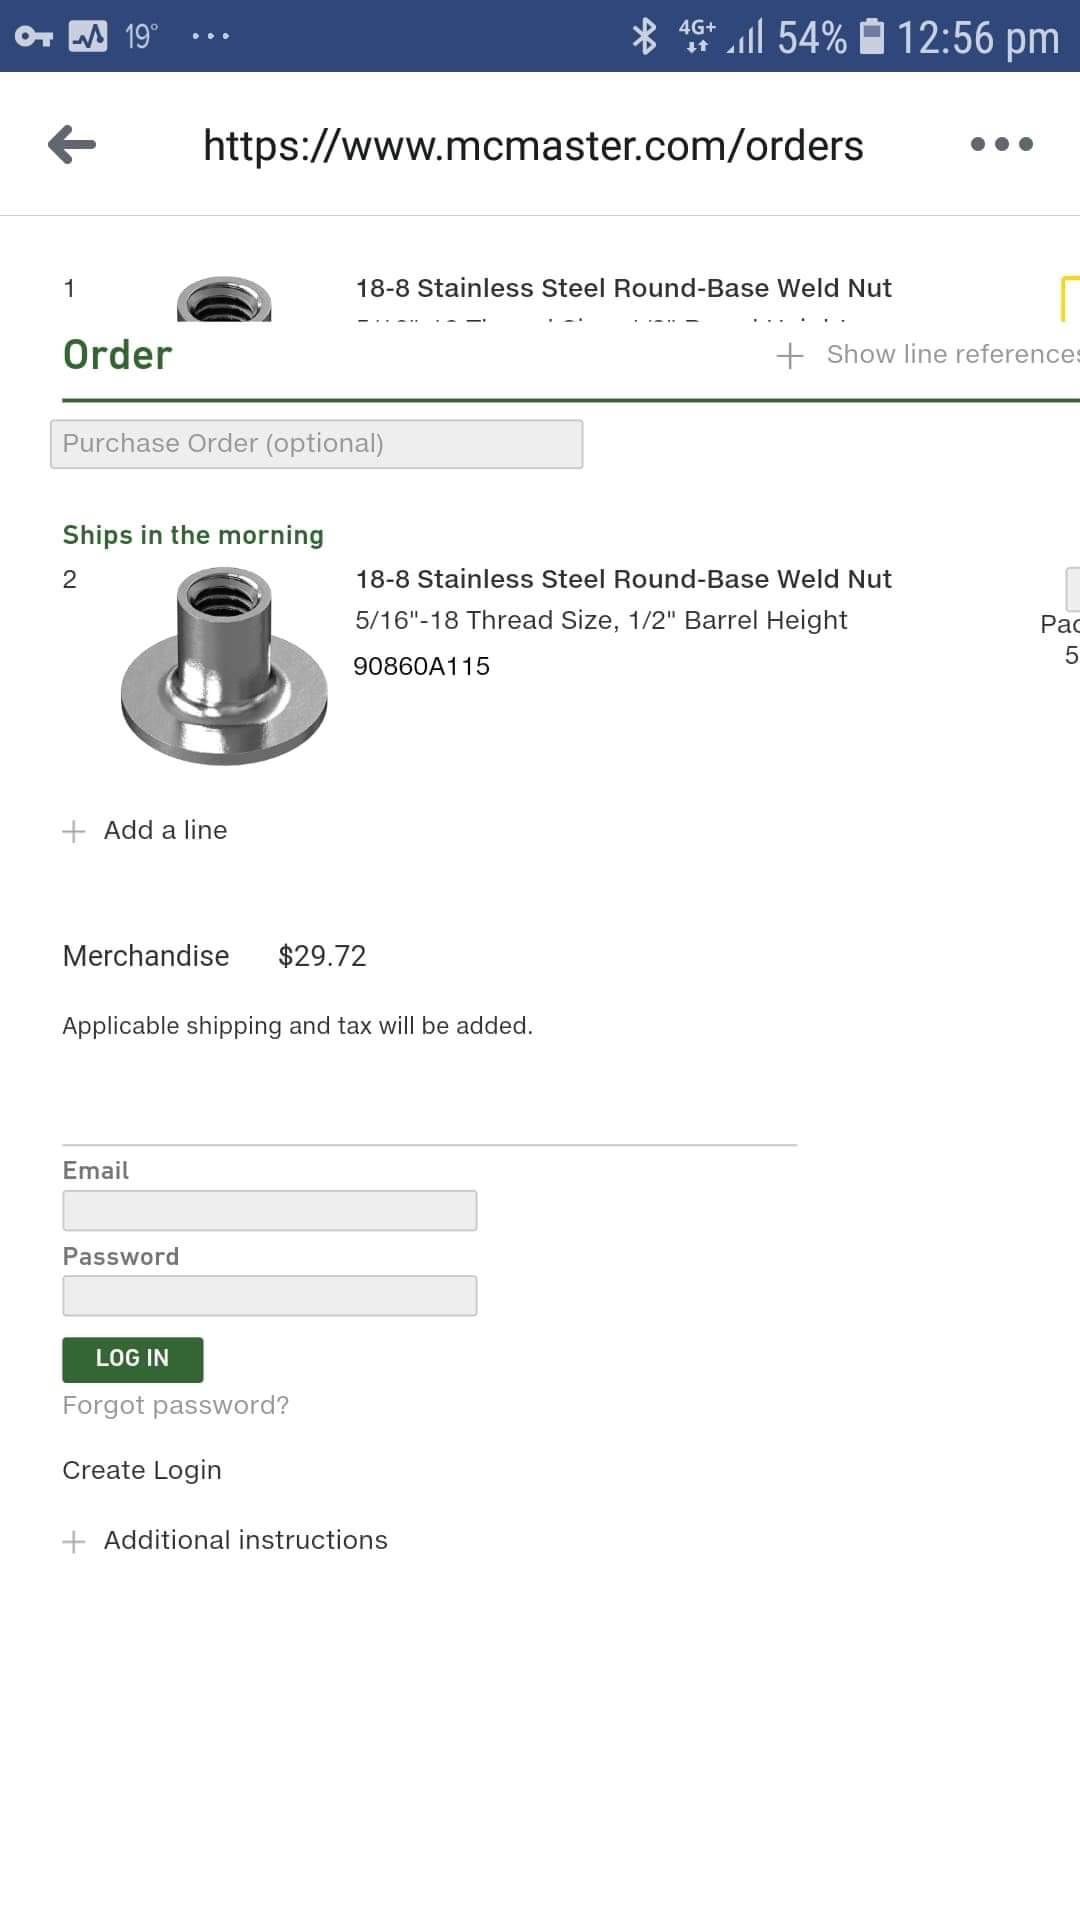1080x1920 pixels.
Task: Tap the status bar three-dots overflow icon
Action: coord(211,37)
